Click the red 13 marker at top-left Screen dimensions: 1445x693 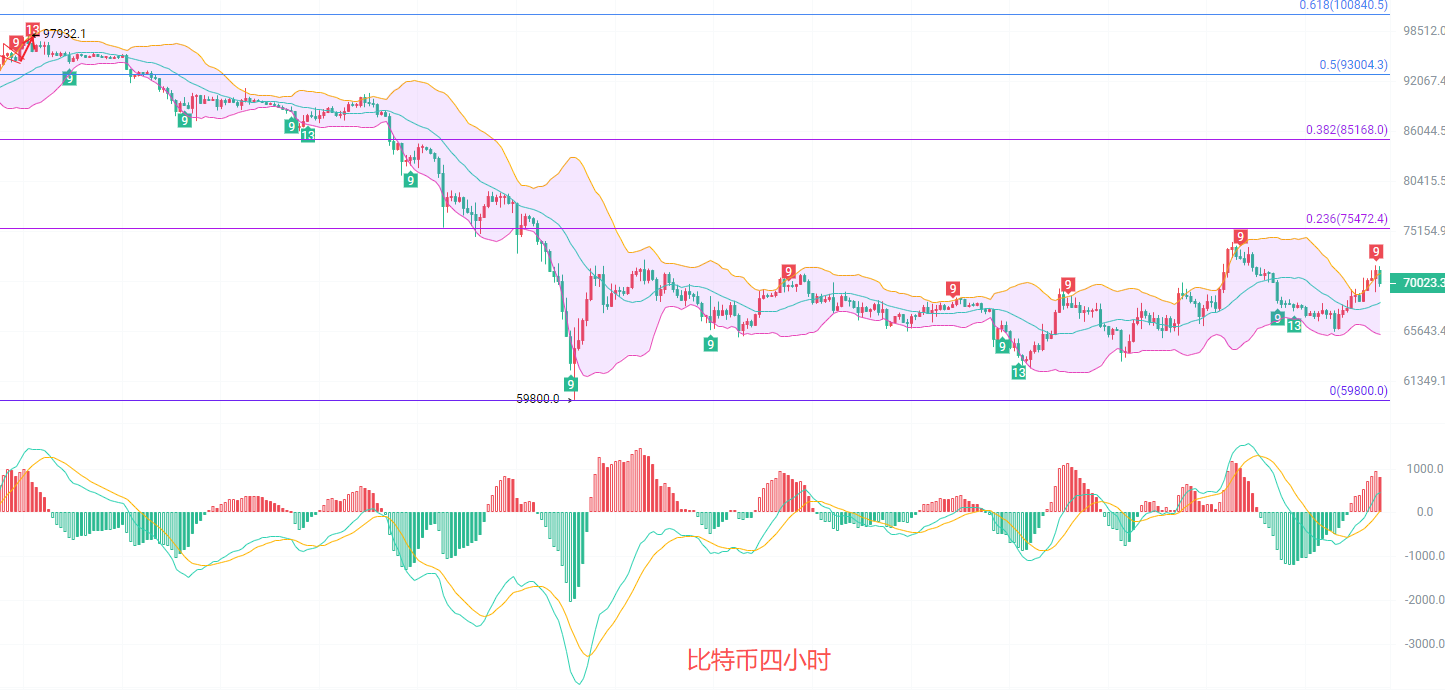32,29
